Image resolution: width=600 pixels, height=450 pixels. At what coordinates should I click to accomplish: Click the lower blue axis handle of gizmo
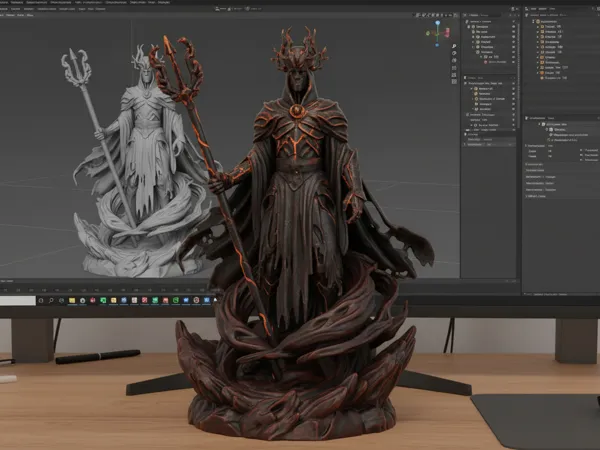437,45
